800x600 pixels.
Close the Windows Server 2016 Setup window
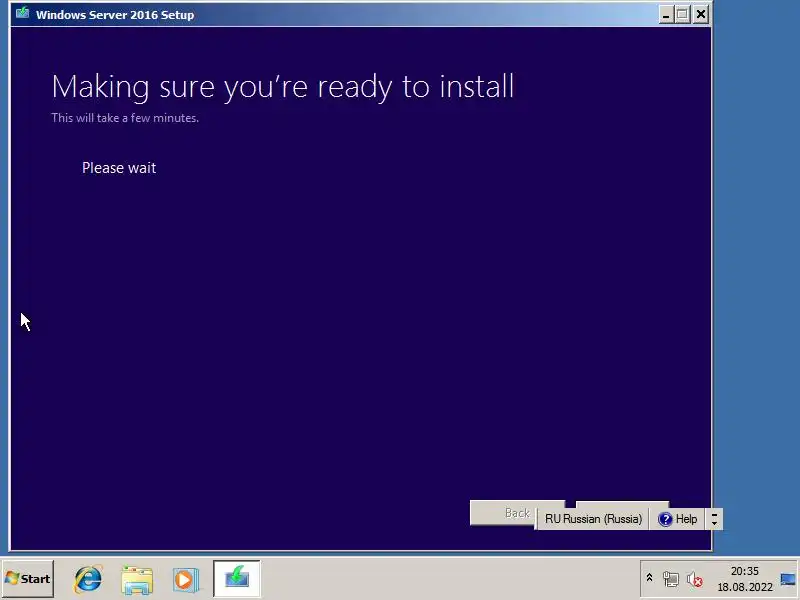701,14
